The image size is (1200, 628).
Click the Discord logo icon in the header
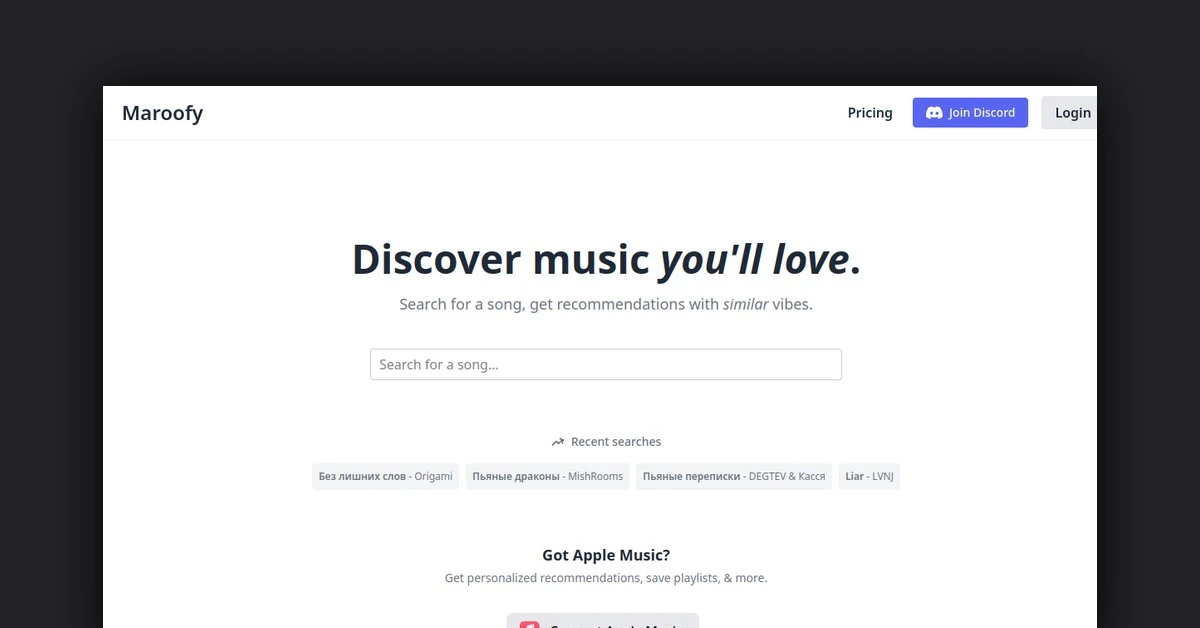(934, 113)
